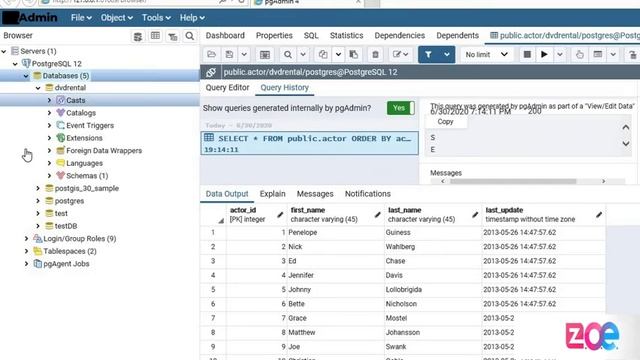
Task: Select the pgAgent Jobs tree item
Action: [66, 264]
